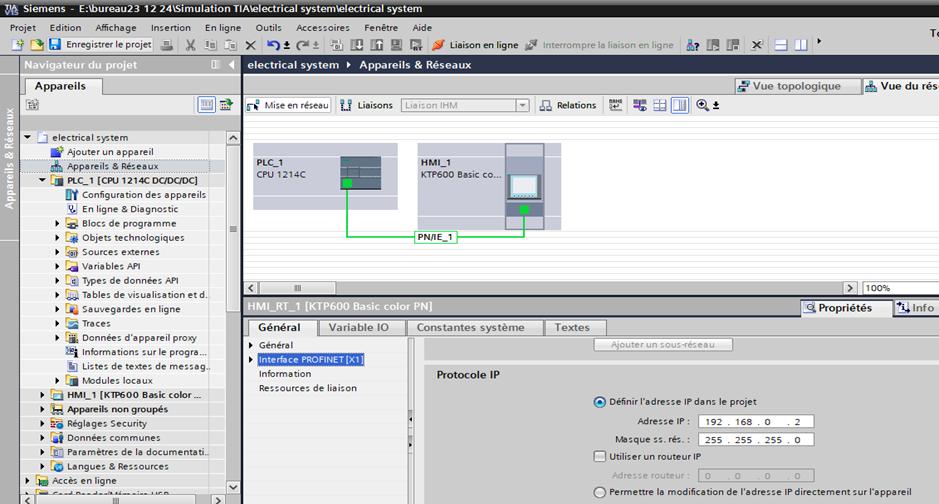Screen dimensions: 939x504
Task: Open the Accessoires menu
Action: [x=322, y=28]
